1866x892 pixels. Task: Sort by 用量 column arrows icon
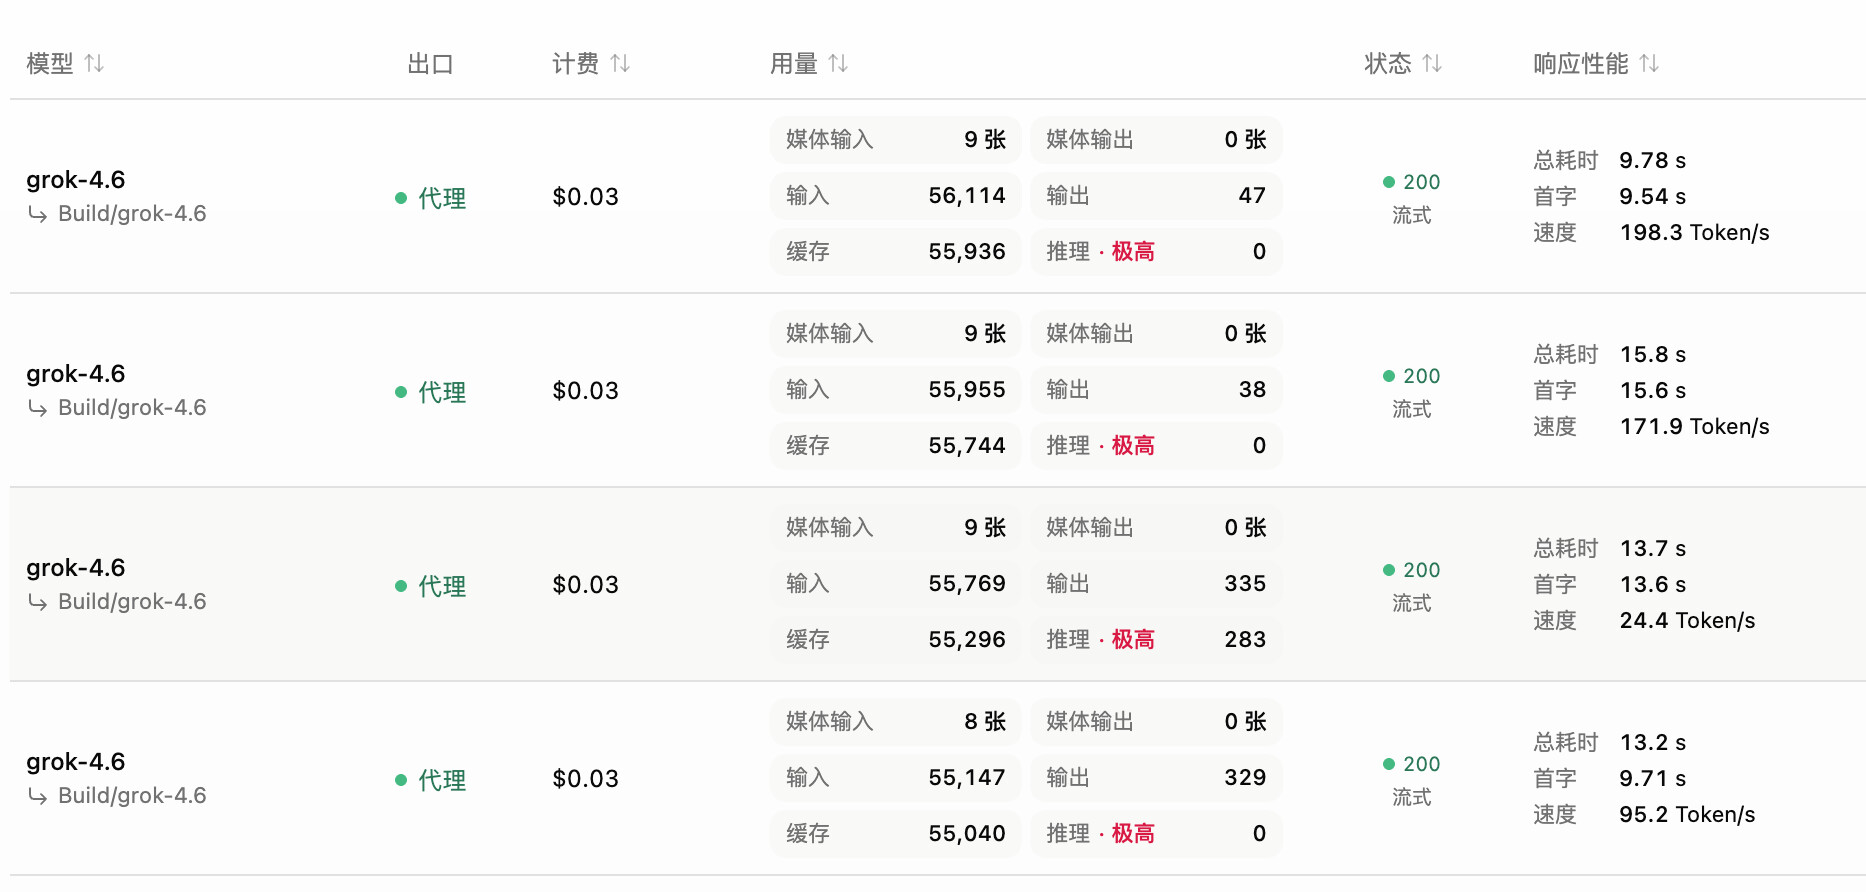(838, 64)
